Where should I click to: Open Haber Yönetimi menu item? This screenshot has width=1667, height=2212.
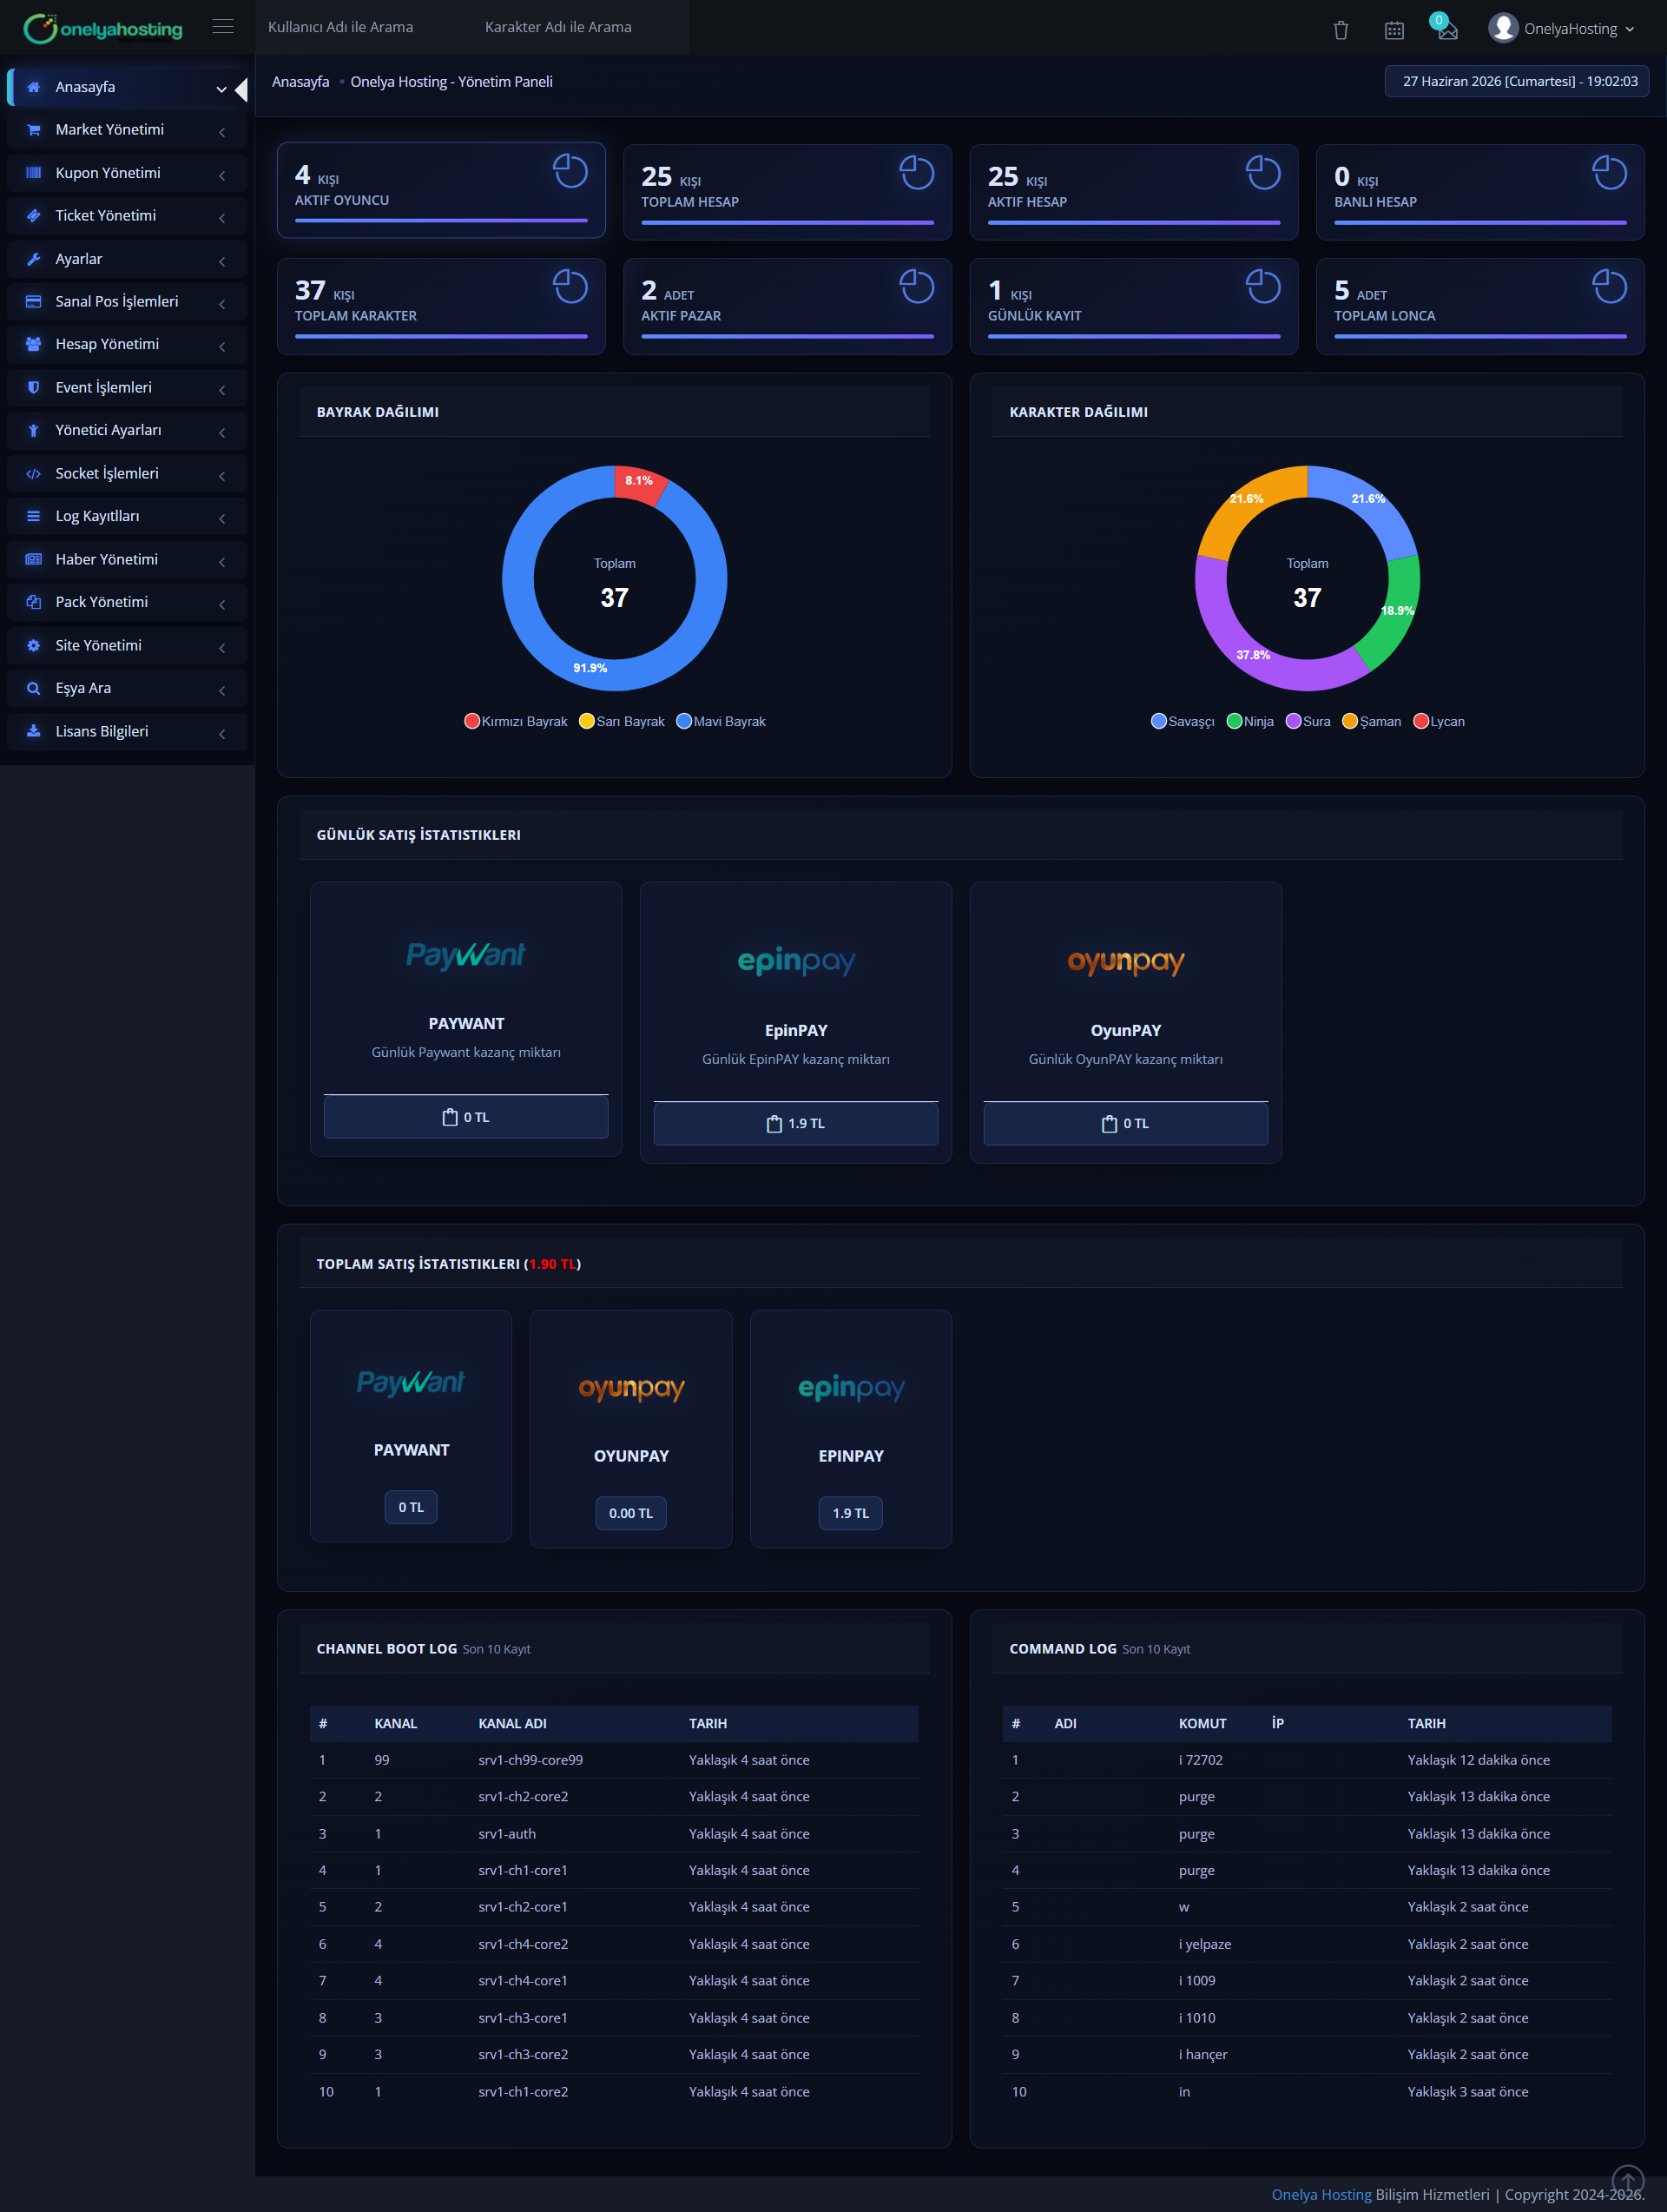click(127, 560)
